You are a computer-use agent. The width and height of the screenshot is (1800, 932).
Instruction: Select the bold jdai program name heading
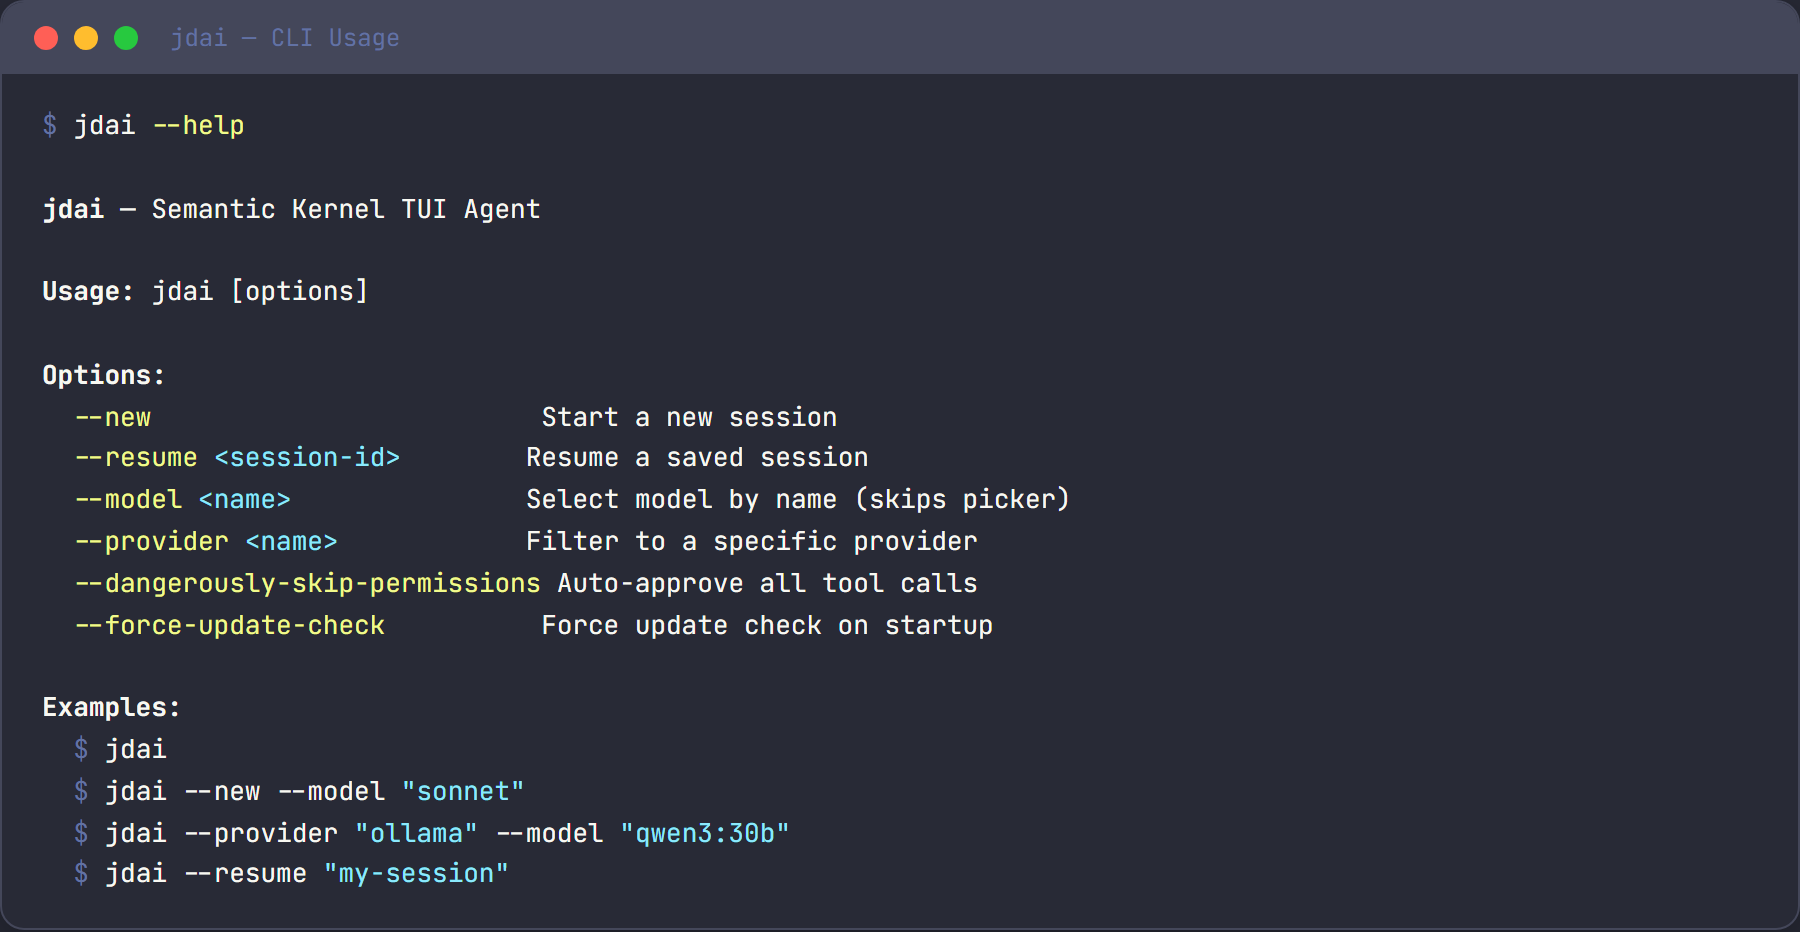(73, 209)
